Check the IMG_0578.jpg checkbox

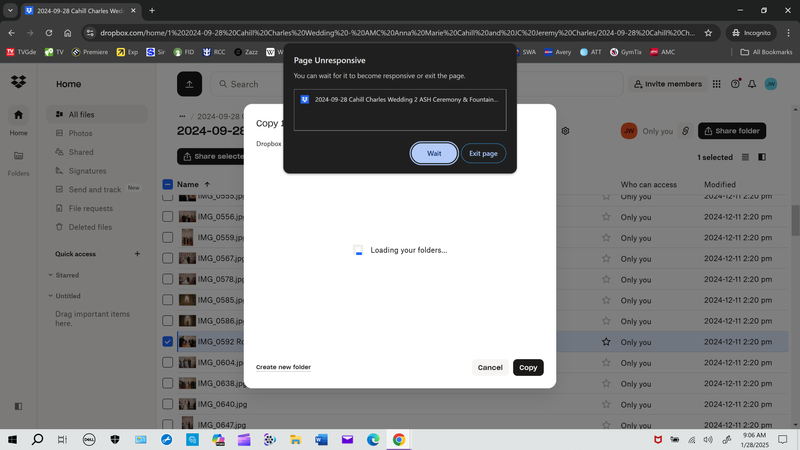click(167, 279)
